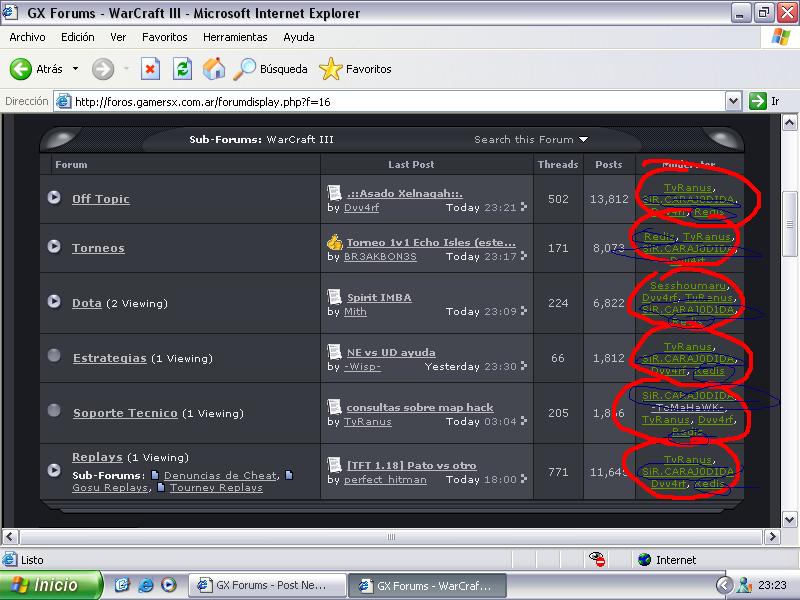This screenshot has width=800, height=600.
Task: Click the Torneos forum status icon
Action: 54,246
